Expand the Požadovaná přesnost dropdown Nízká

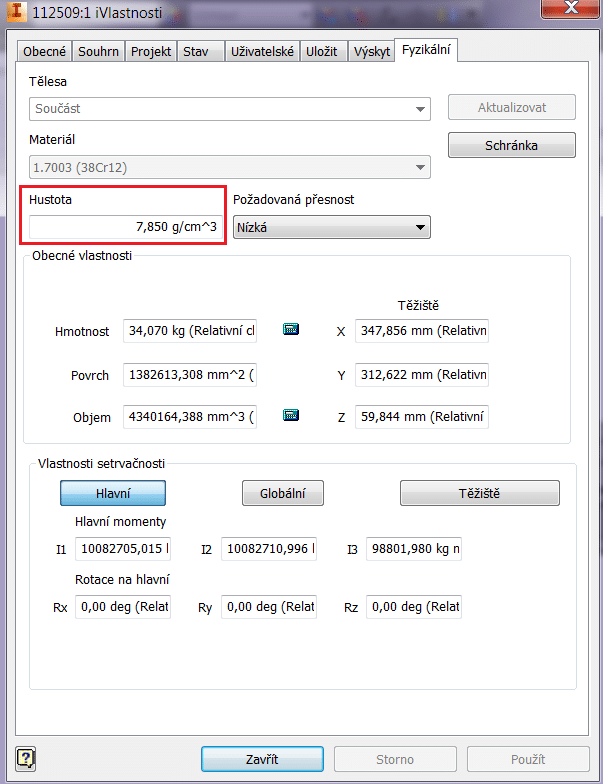pos(332,227)
